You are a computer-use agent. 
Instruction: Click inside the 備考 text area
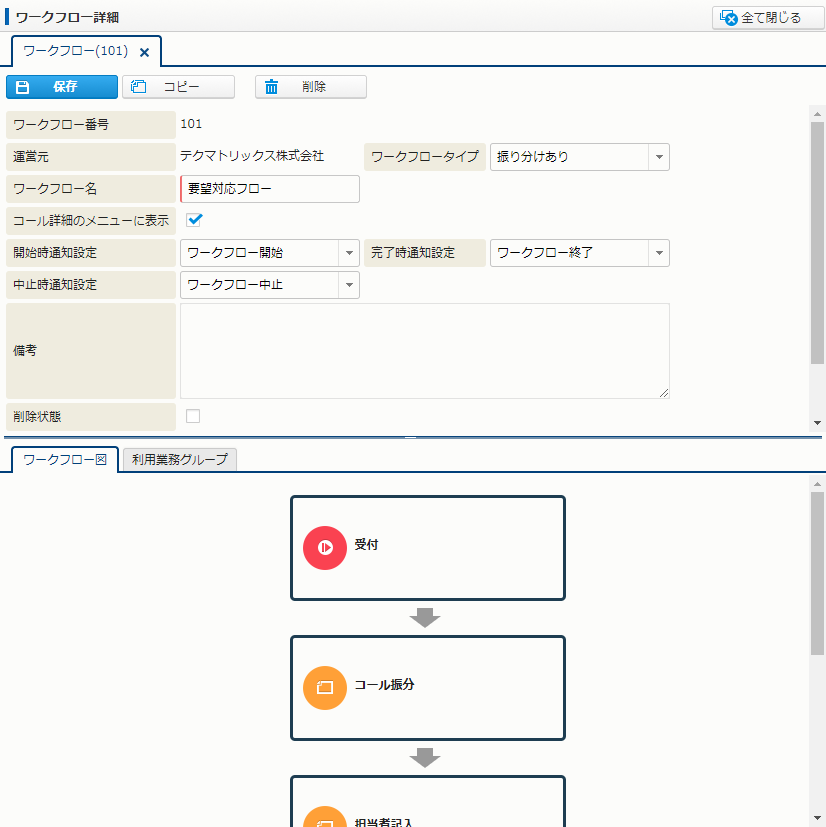[424, 351]
